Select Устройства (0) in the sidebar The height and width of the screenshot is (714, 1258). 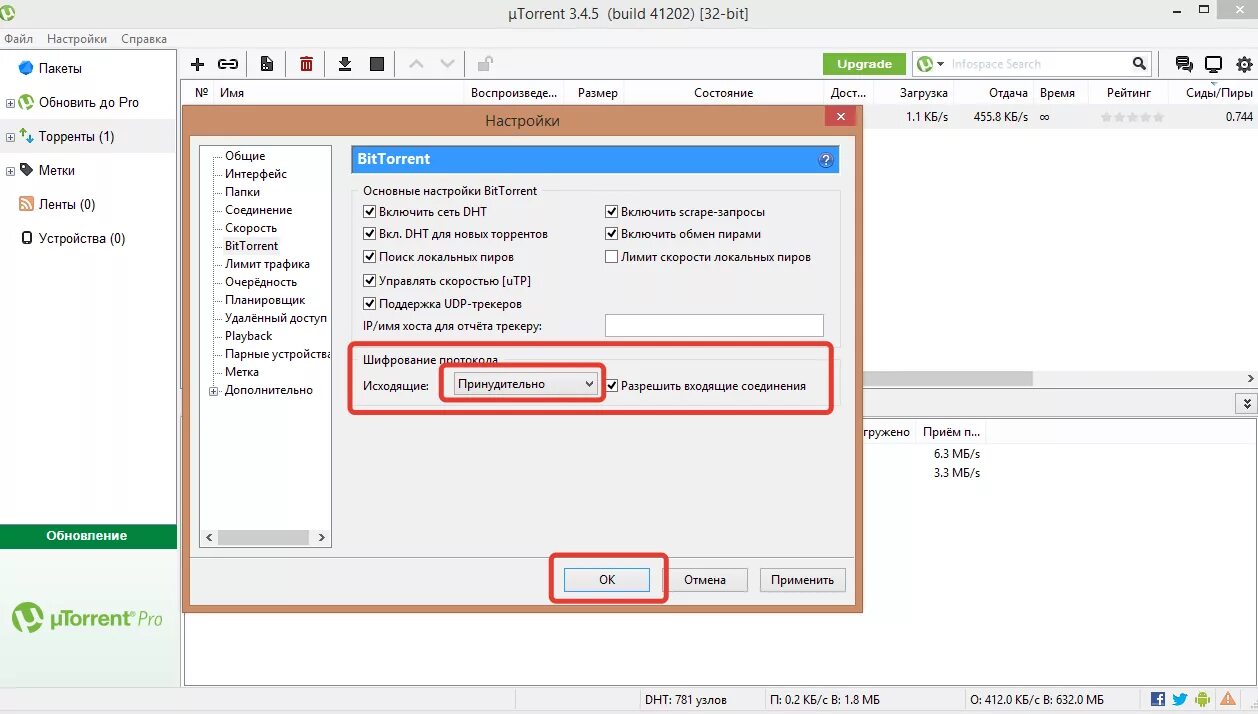point(73,238)
